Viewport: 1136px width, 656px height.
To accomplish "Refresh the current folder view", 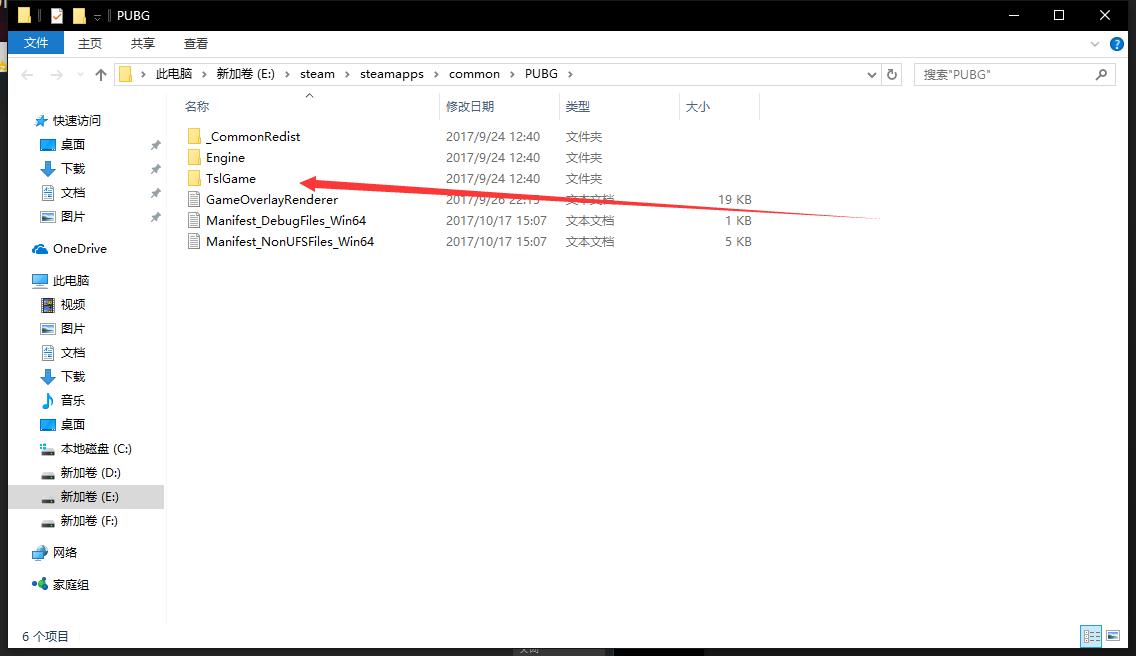I will (x=892, y=74).
